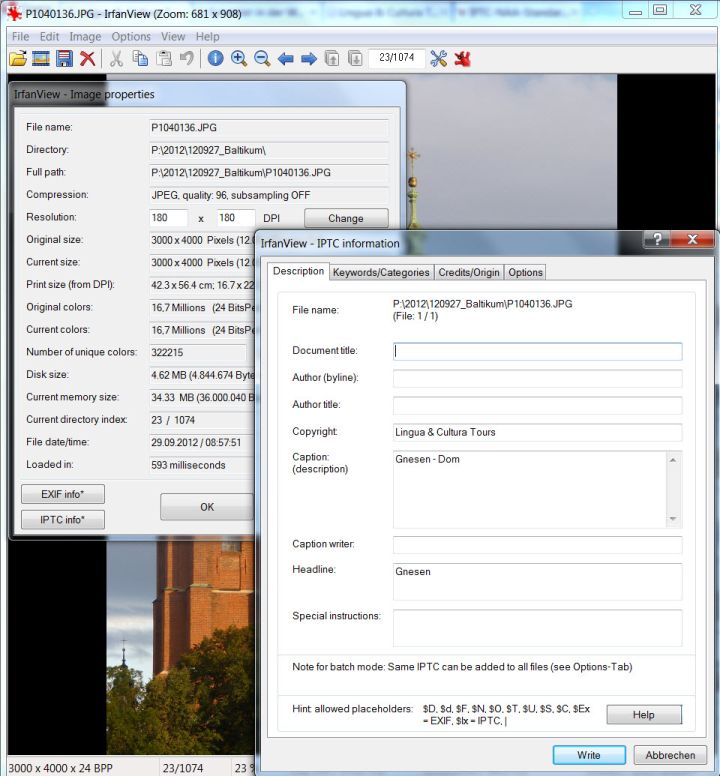Click the Number of unique colors value 322215
The height and width of the screenshot is (776, 720).
pos(197,352)
